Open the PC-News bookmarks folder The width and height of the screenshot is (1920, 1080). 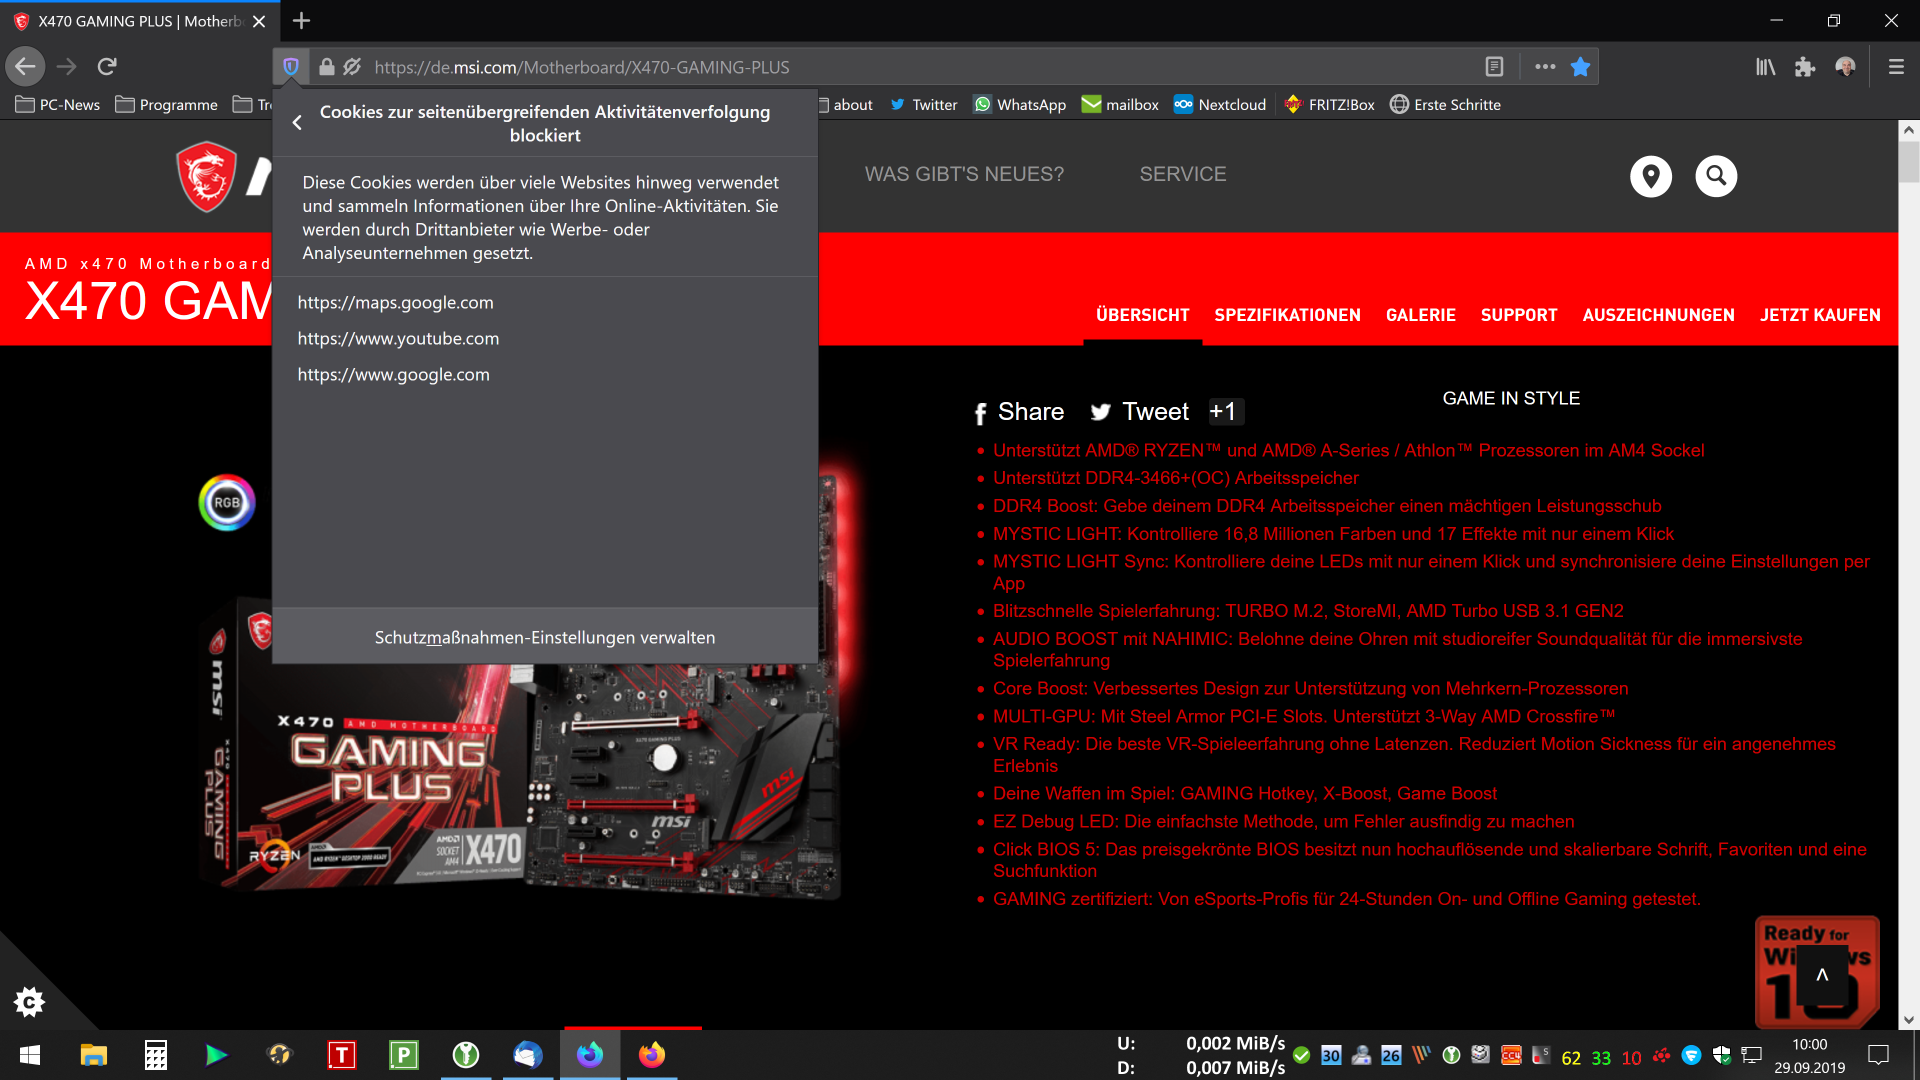point(58,105)
